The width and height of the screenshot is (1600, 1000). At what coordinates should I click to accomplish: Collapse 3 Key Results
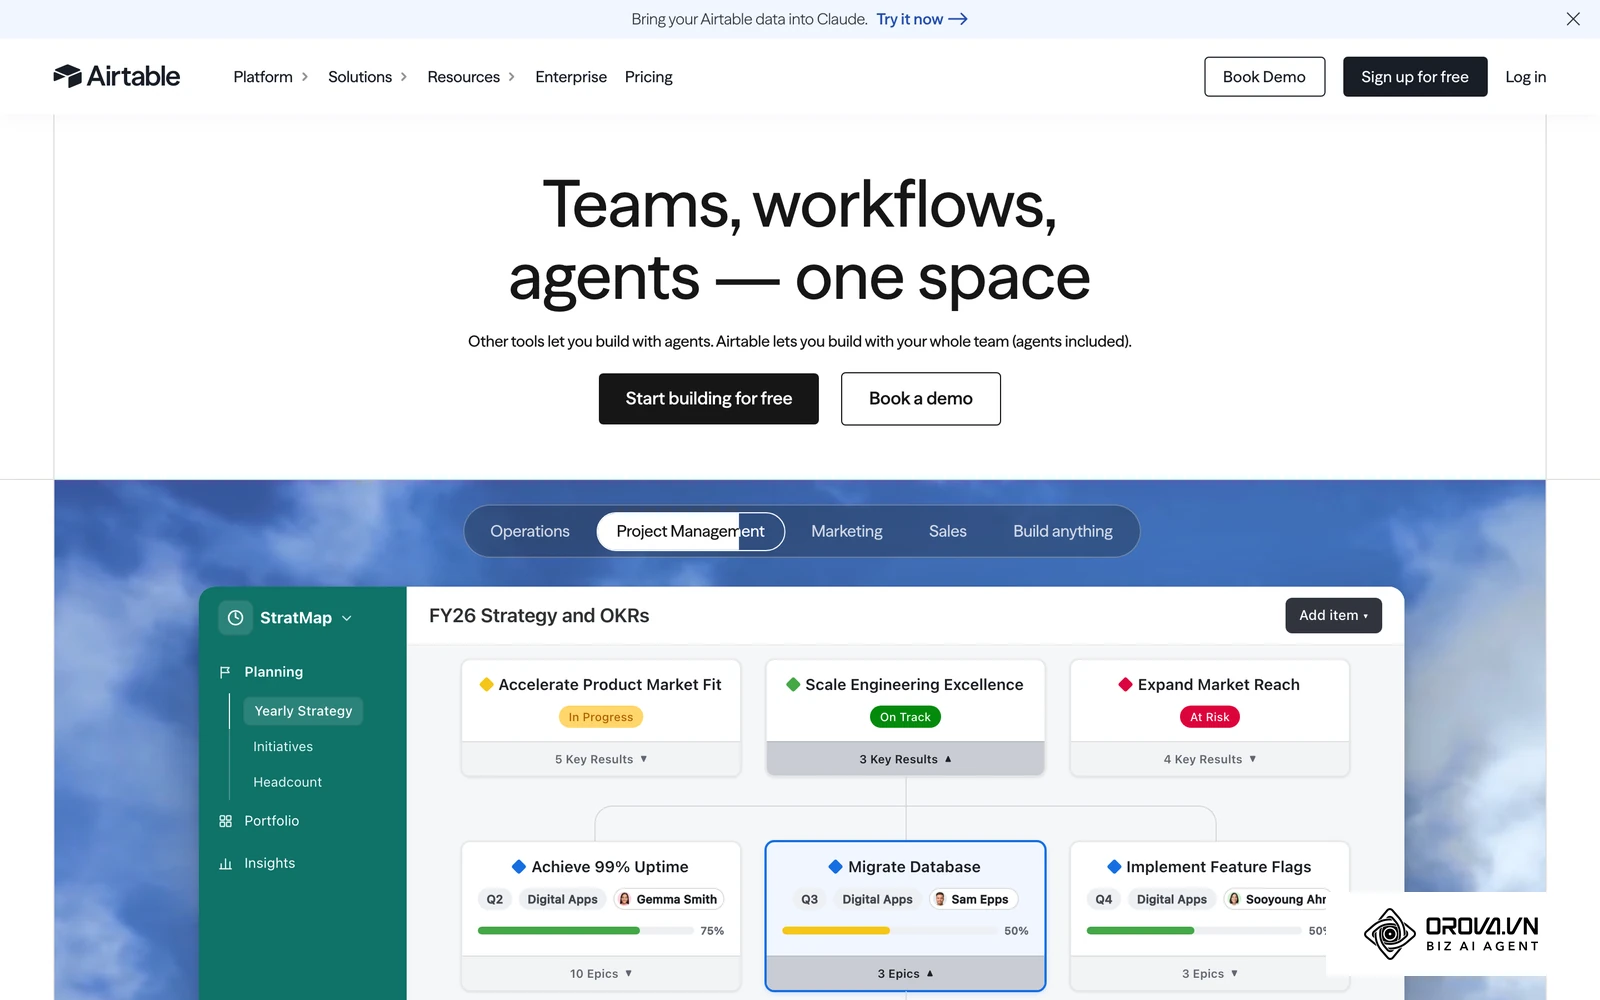(905, 759)
